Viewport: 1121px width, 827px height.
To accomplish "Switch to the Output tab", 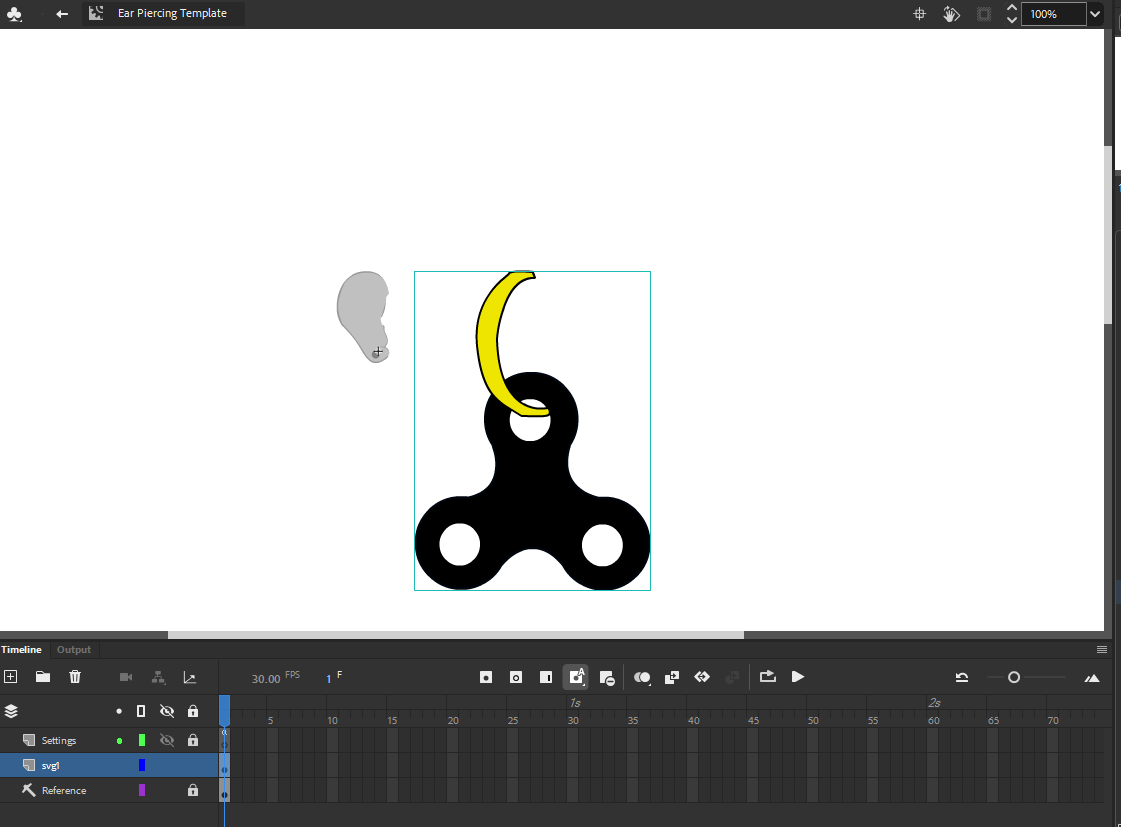I will click(74, 650).
